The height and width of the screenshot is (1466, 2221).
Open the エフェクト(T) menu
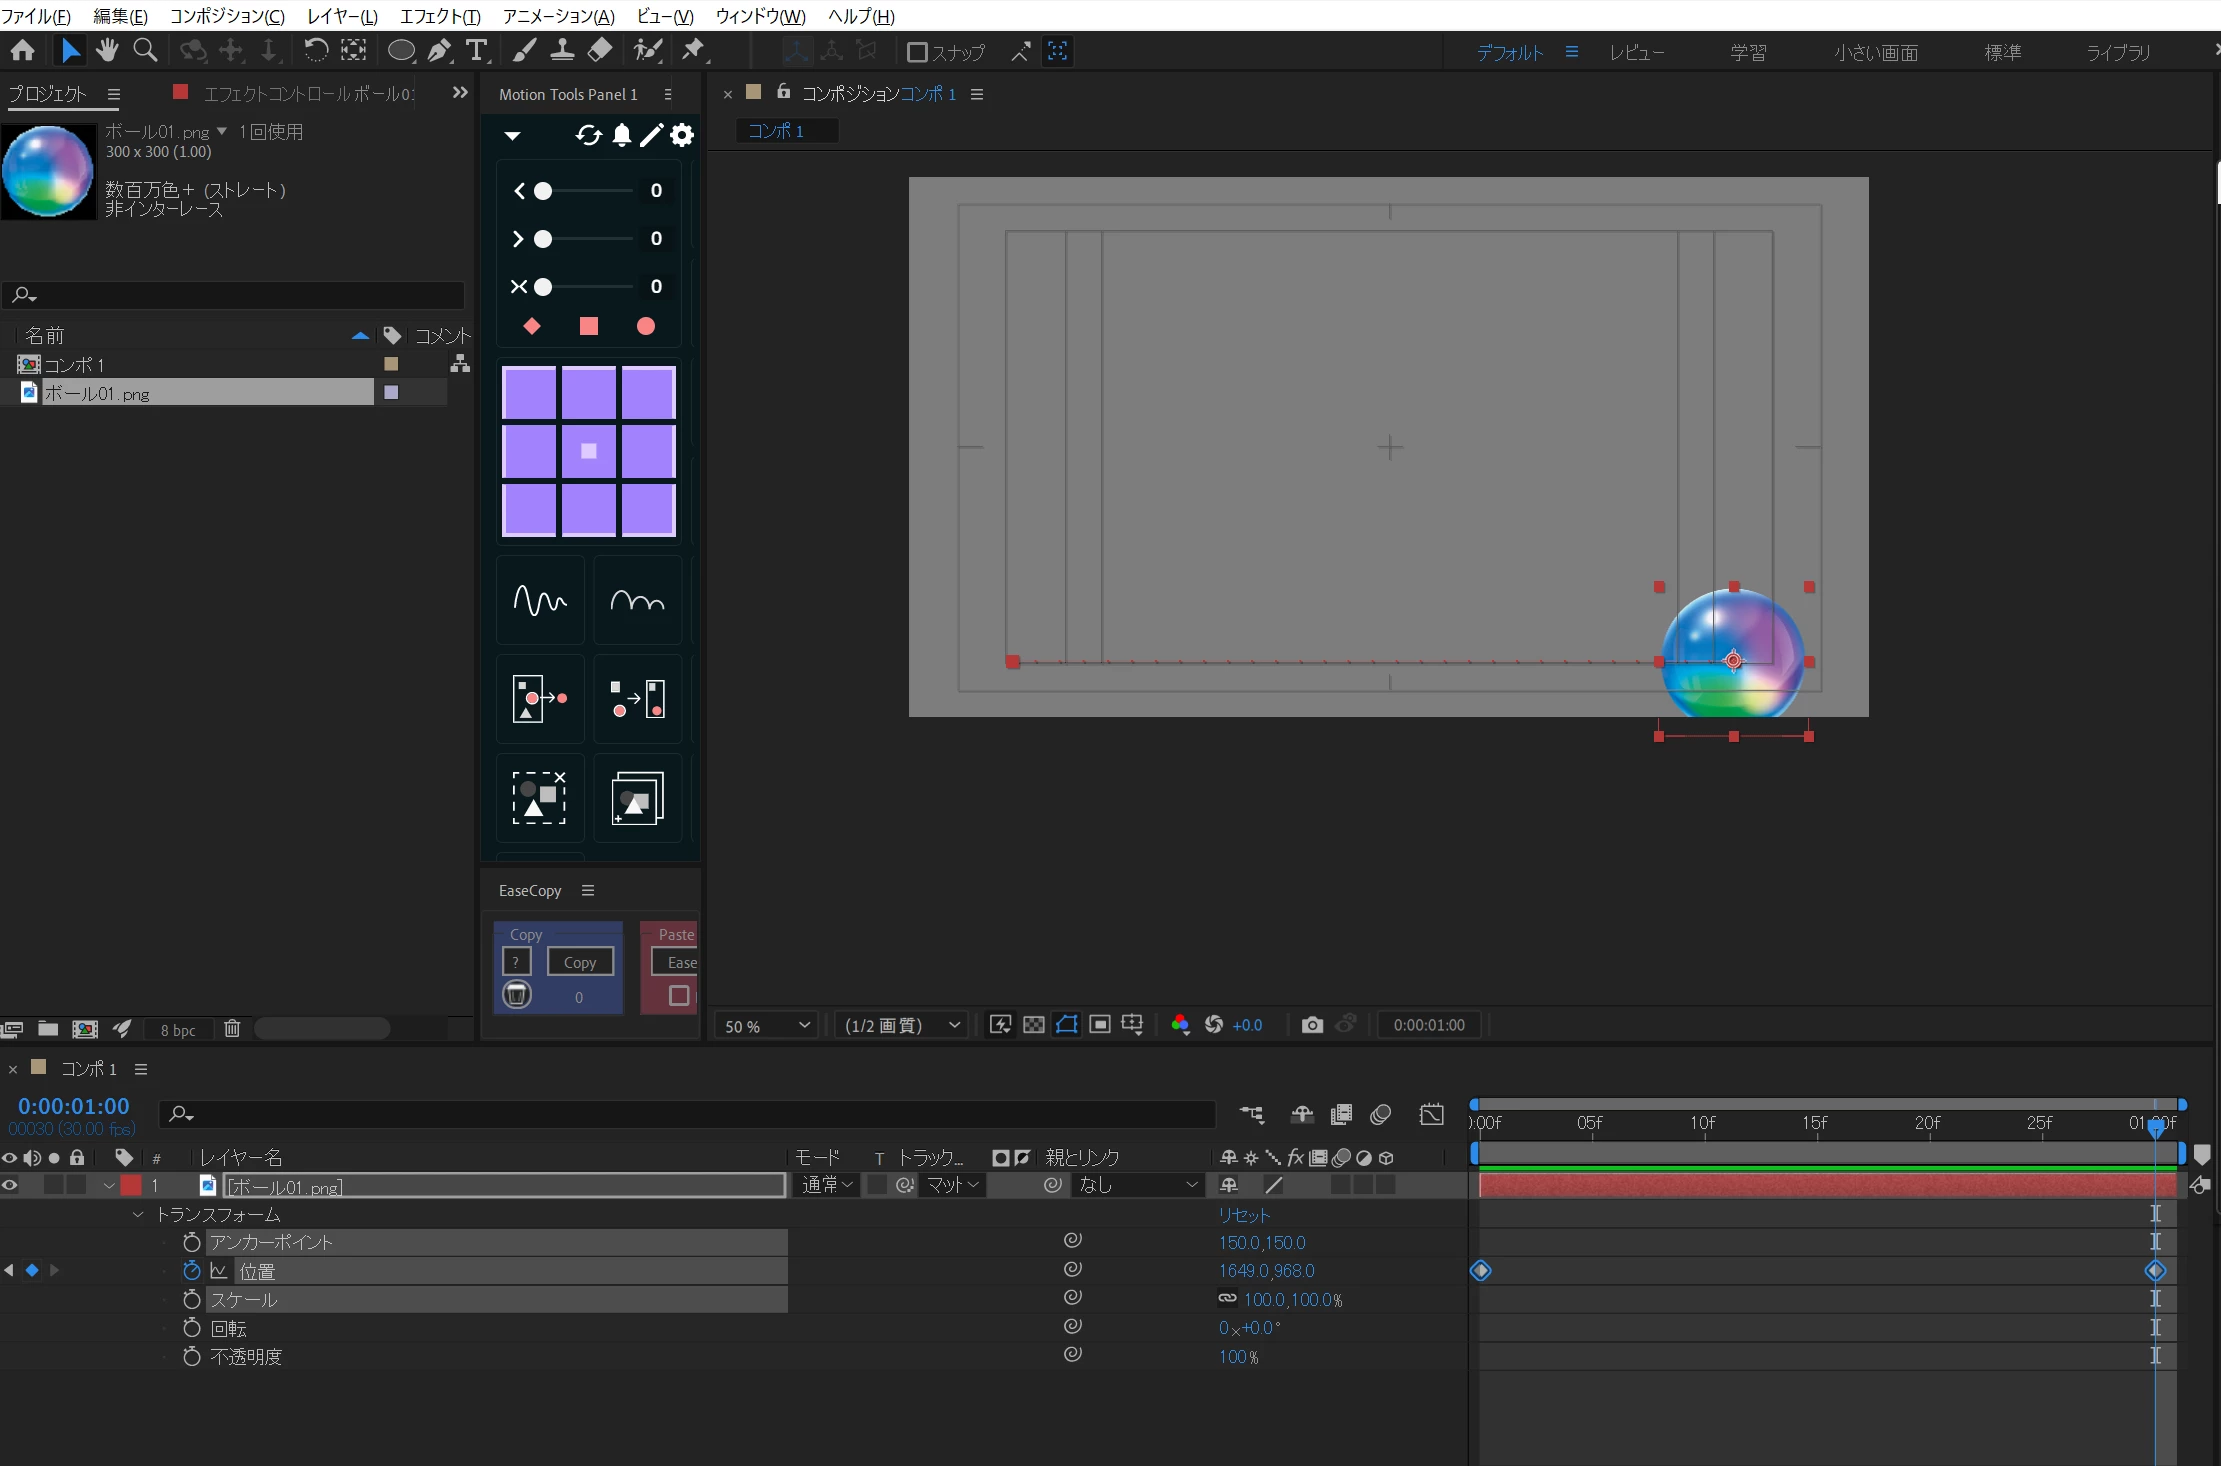(x=440, y=16)
